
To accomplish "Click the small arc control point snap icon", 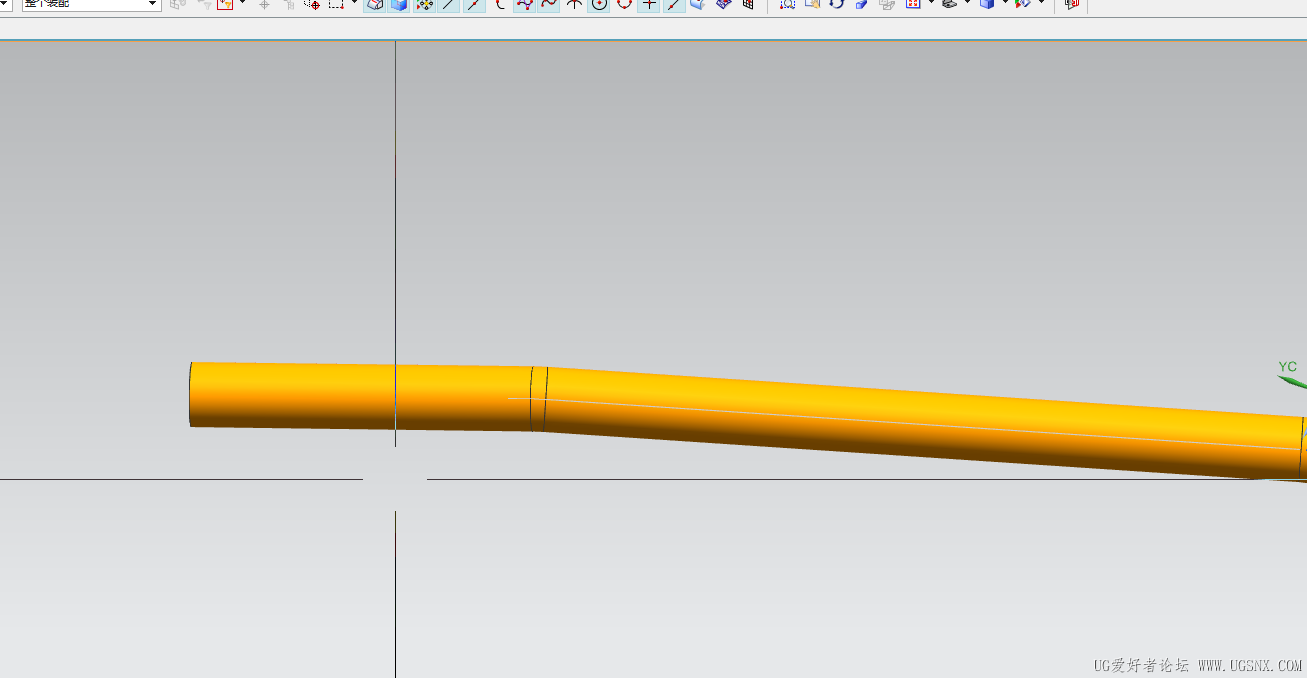I will coord(499,5).
